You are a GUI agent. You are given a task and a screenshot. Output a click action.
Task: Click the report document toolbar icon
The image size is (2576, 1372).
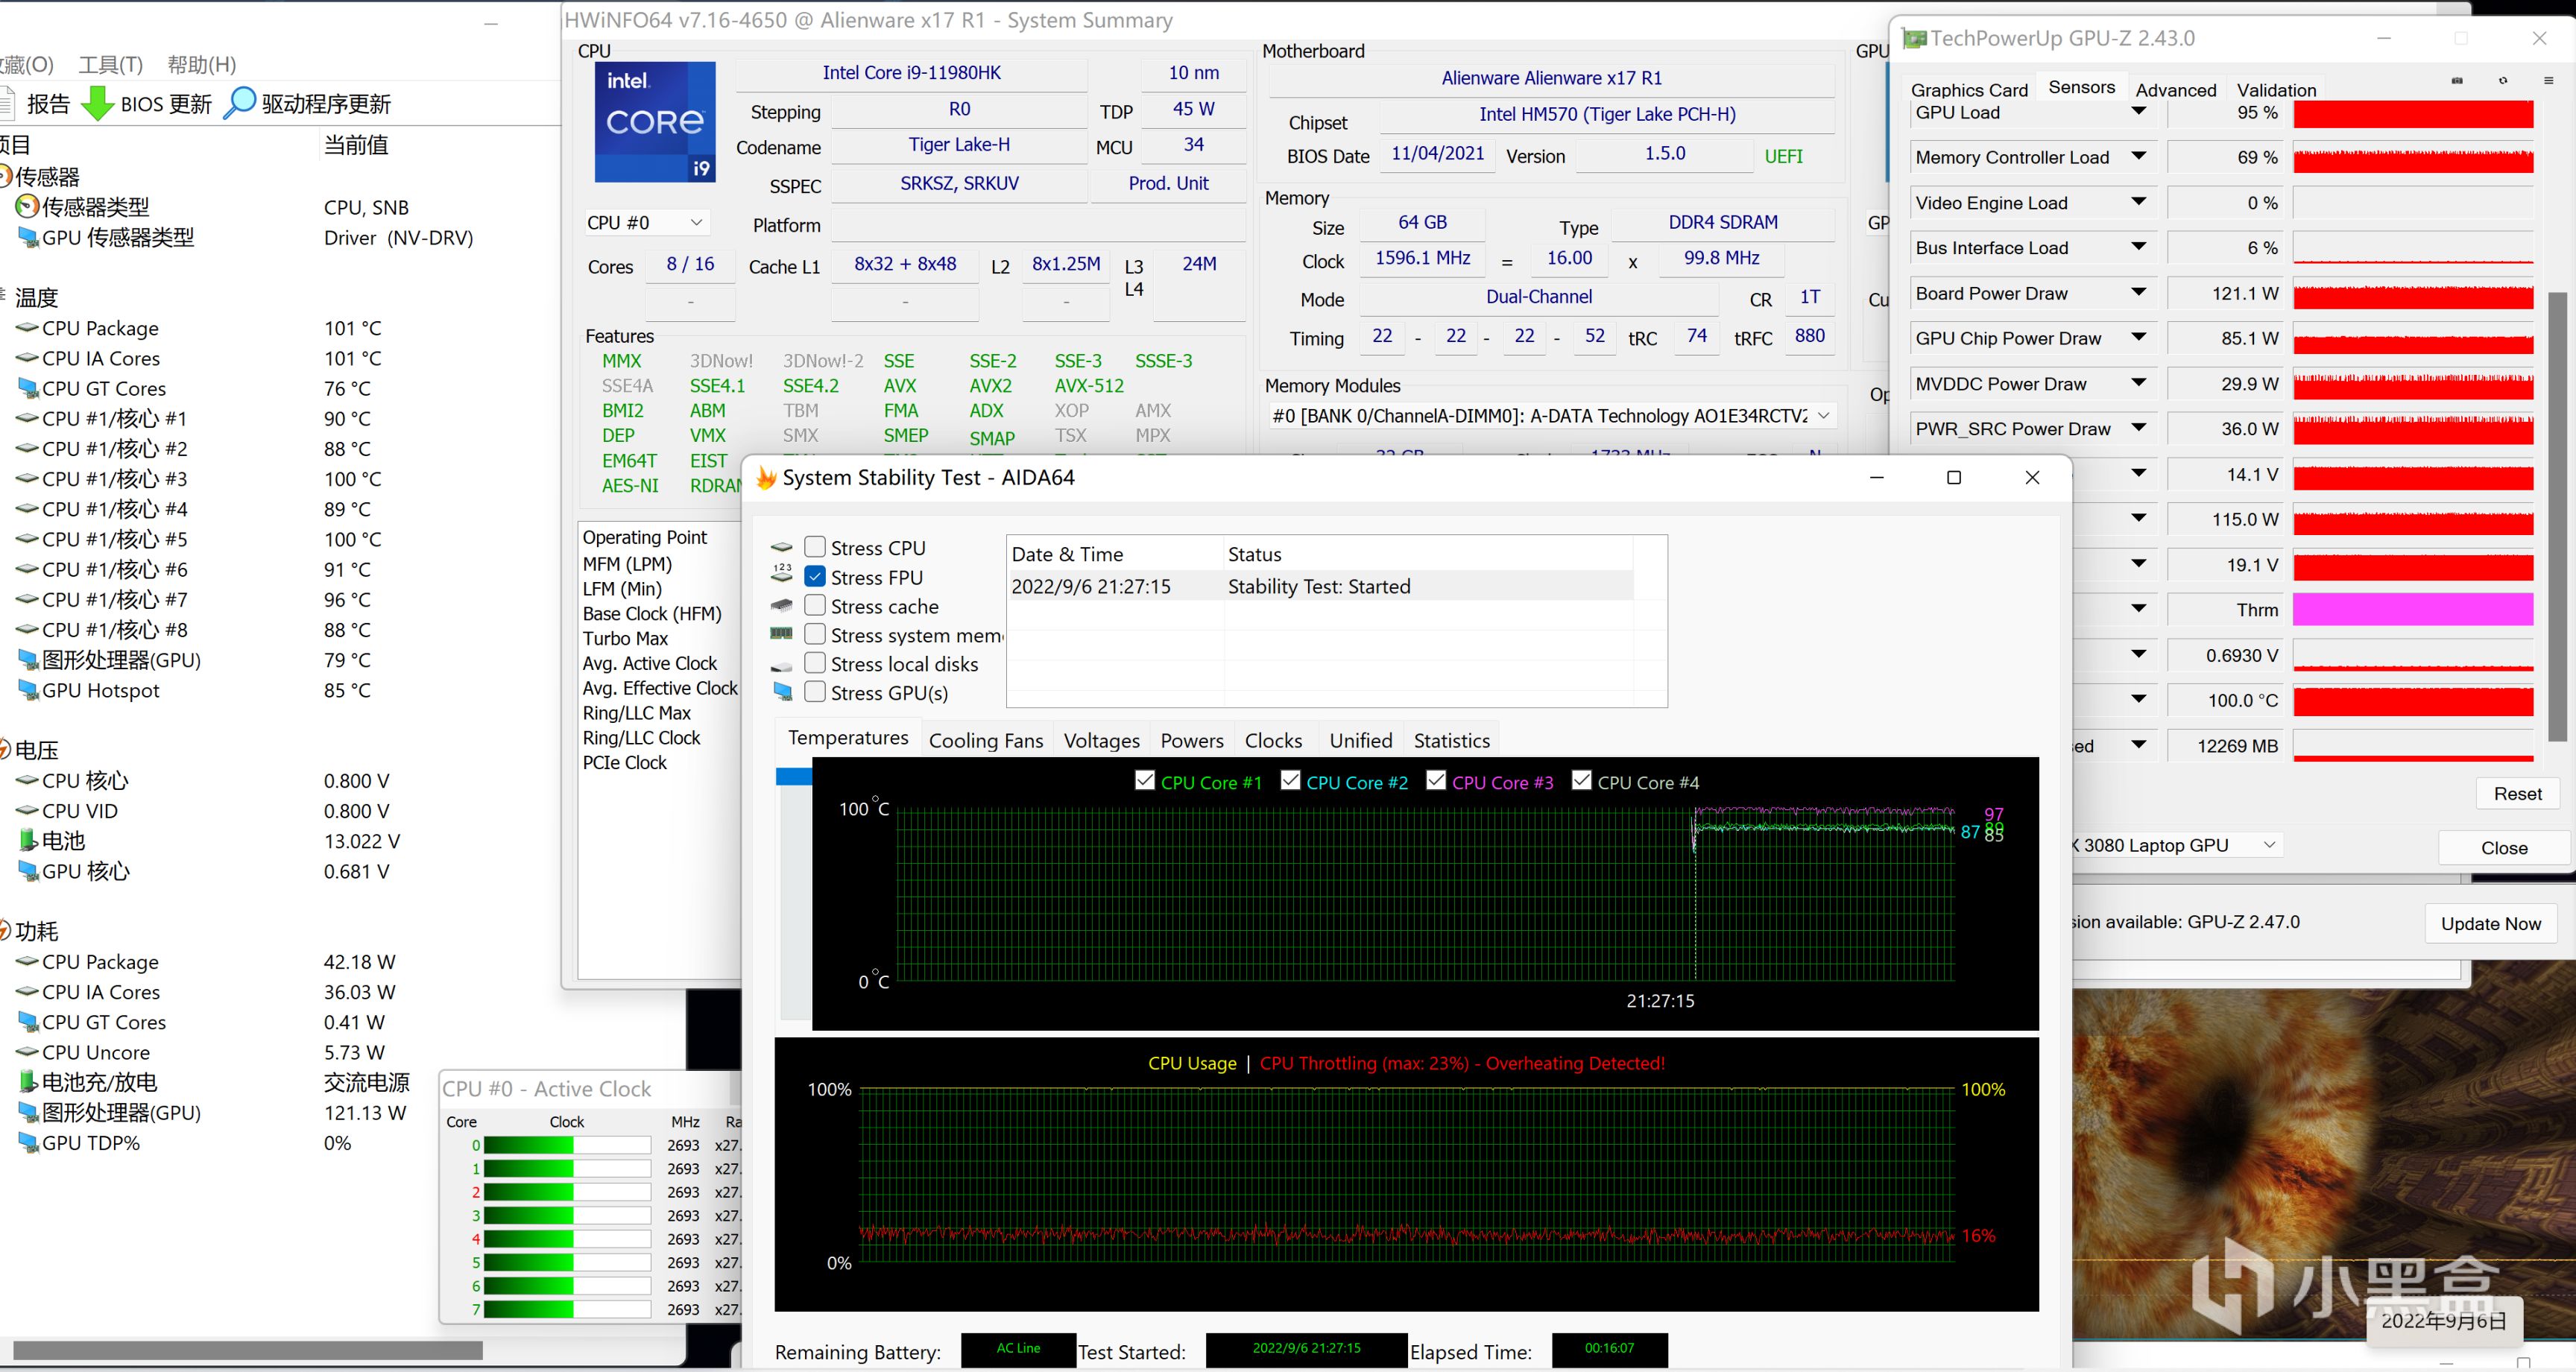point(8,103)
